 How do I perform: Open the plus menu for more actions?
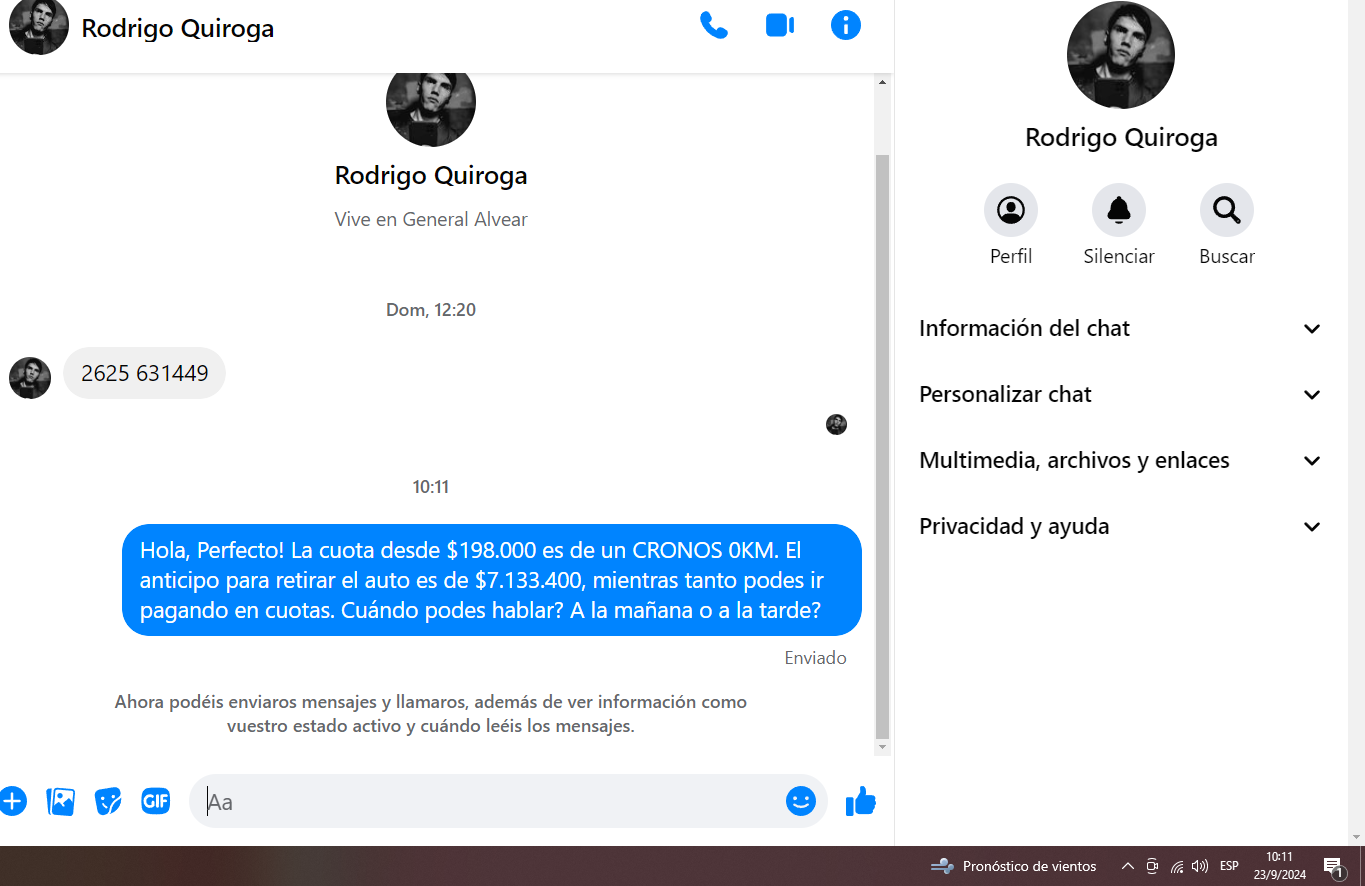tap(12, 801)
